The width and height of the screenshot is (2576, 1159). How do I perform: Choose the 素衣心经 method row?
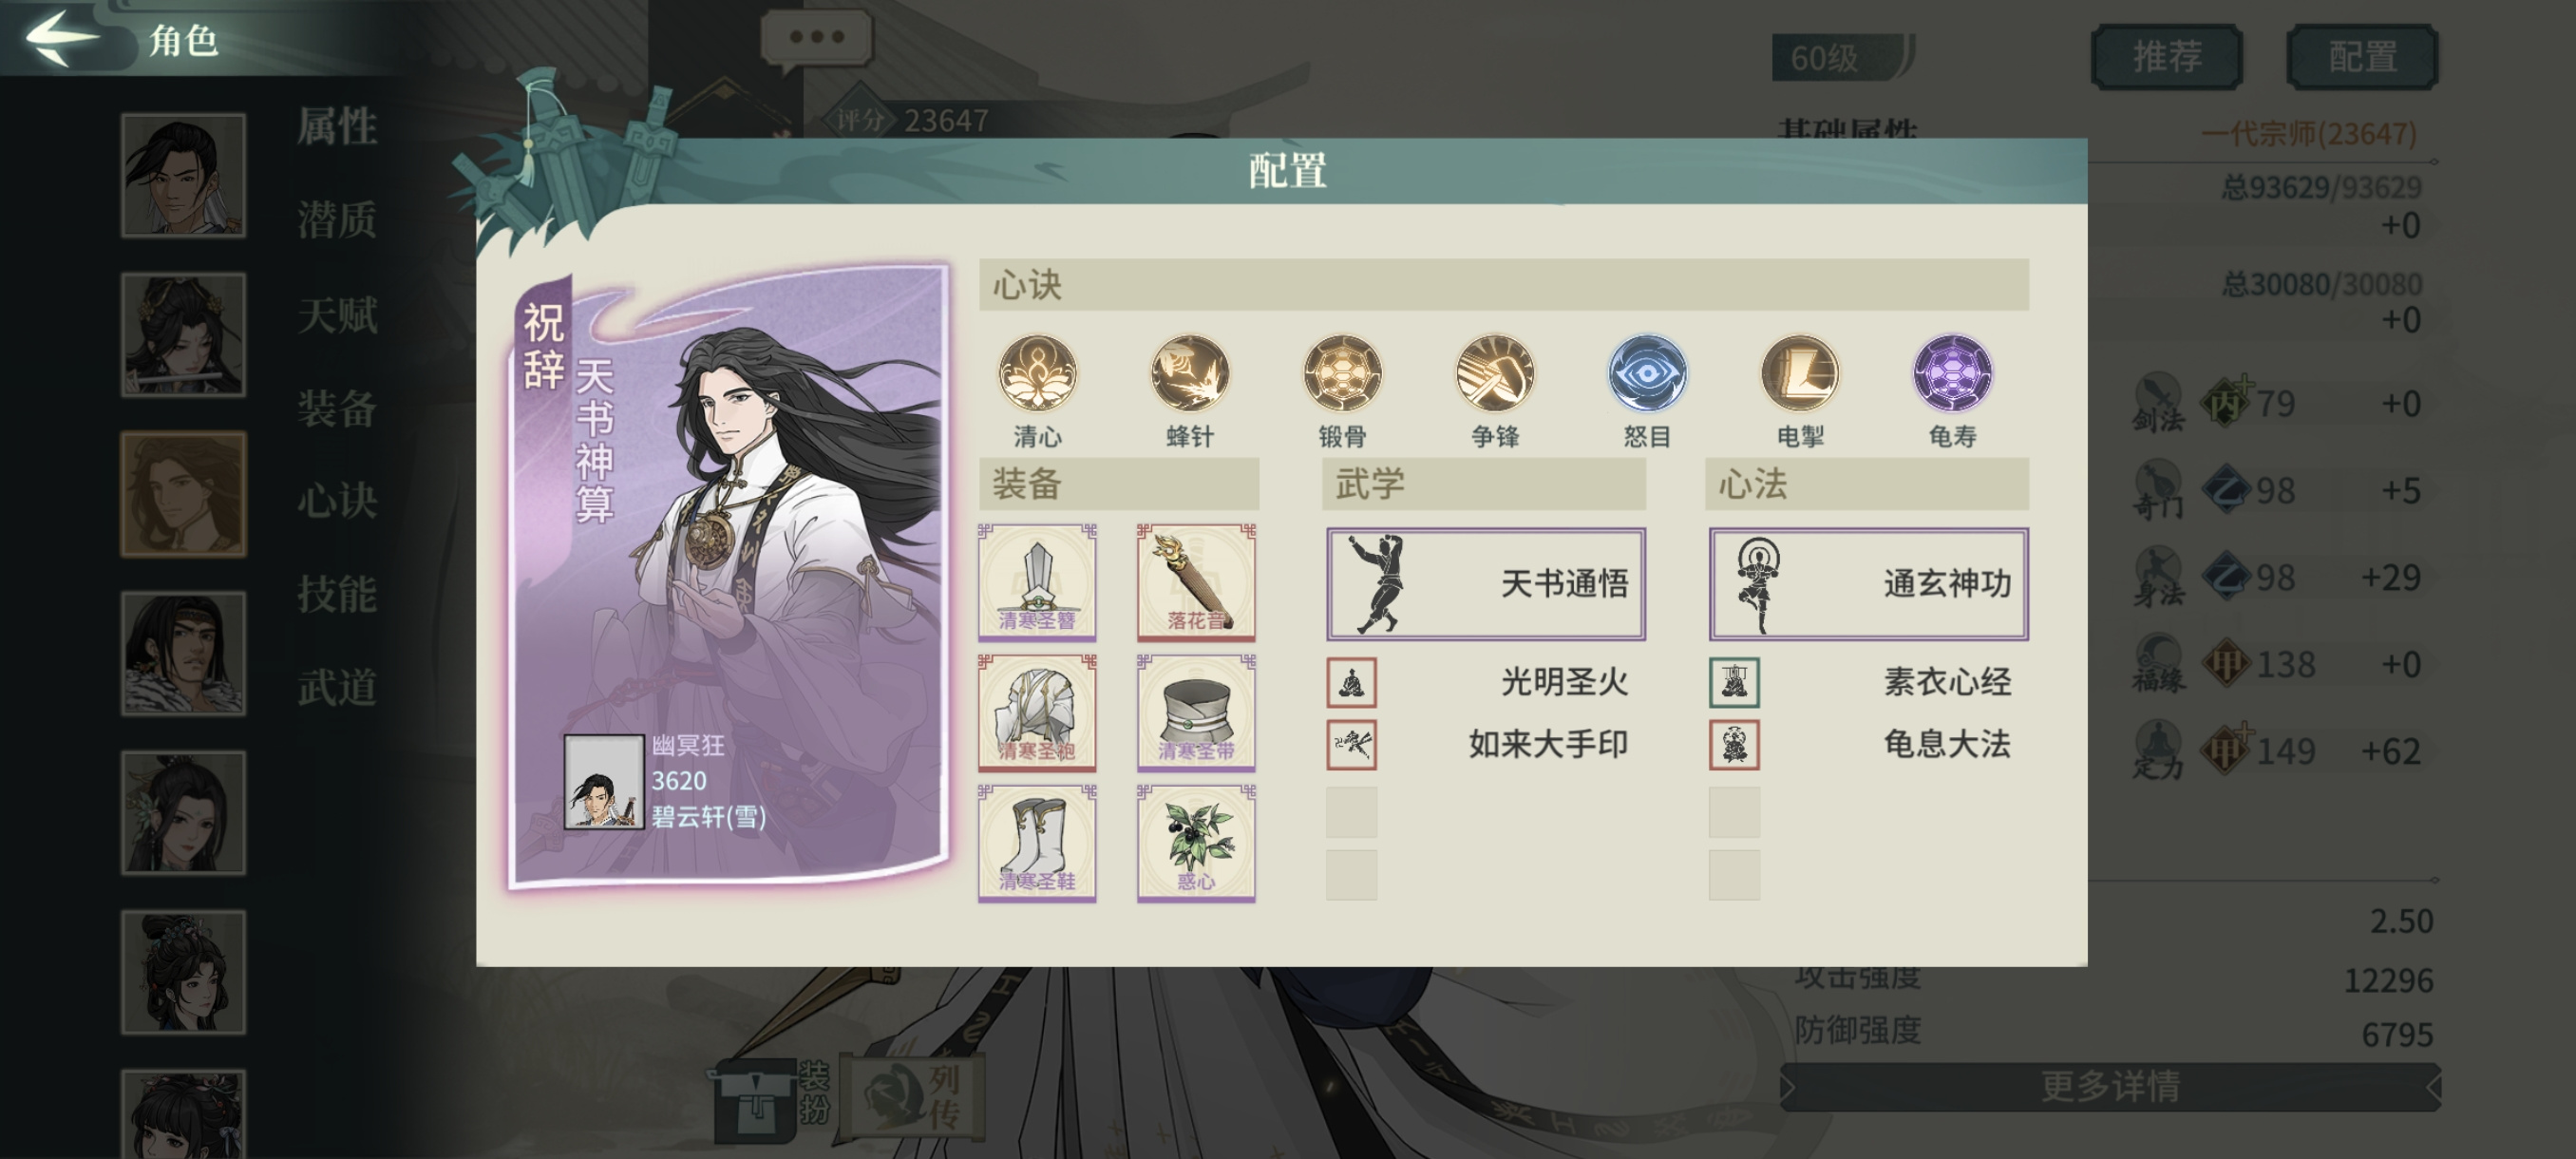pos(1868,682)
